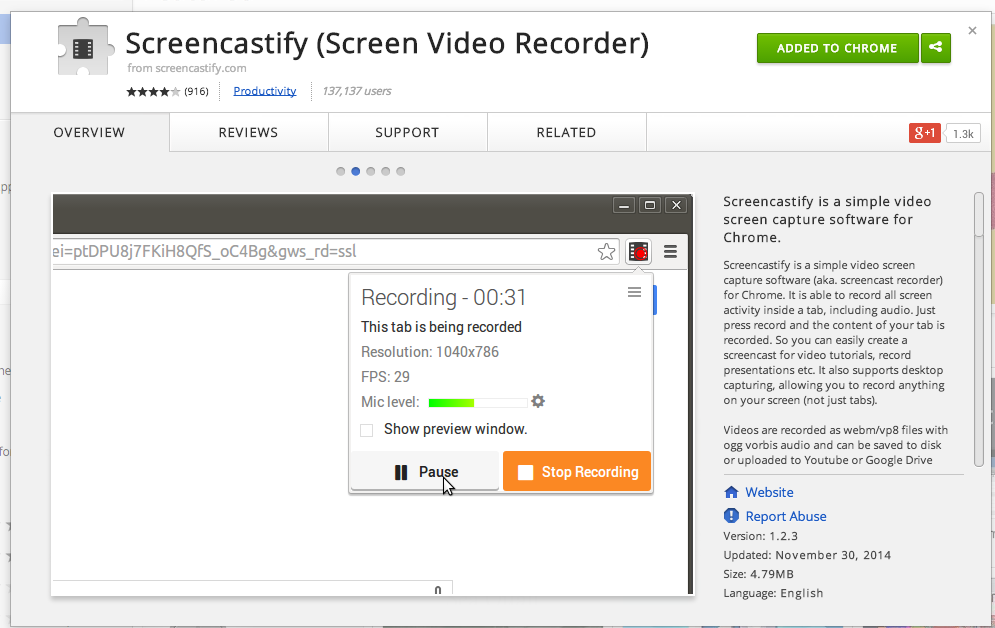Open the Support tab
Viewport: 995px width, 628px height.
click(x=407, y=133)
